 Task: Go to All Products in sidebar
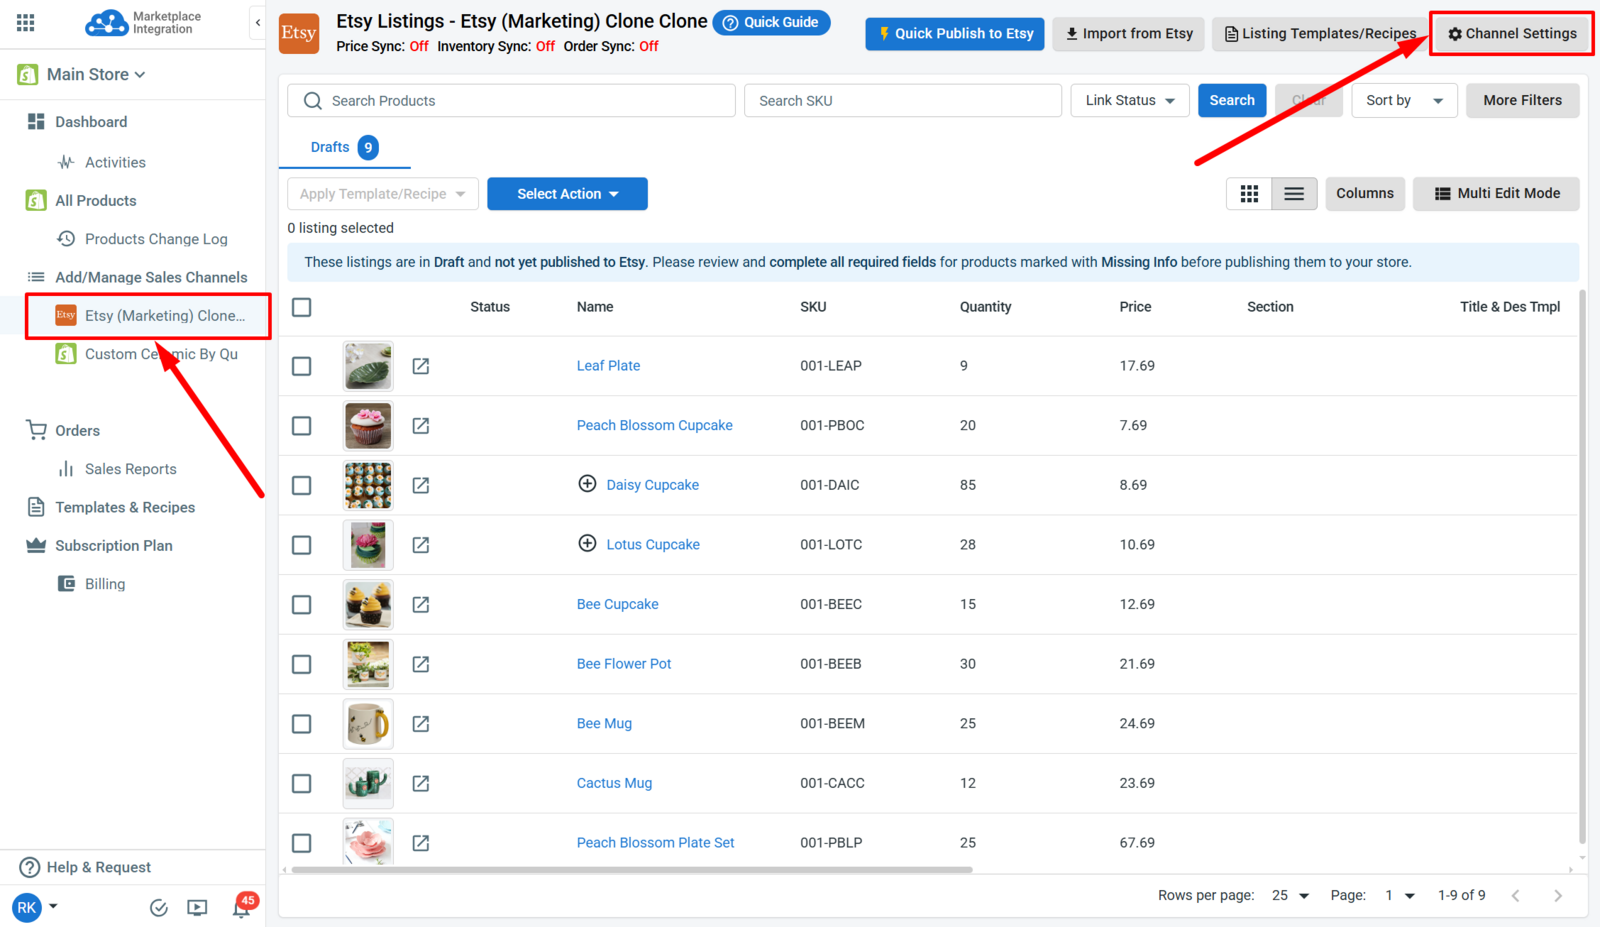click(96, 201)
